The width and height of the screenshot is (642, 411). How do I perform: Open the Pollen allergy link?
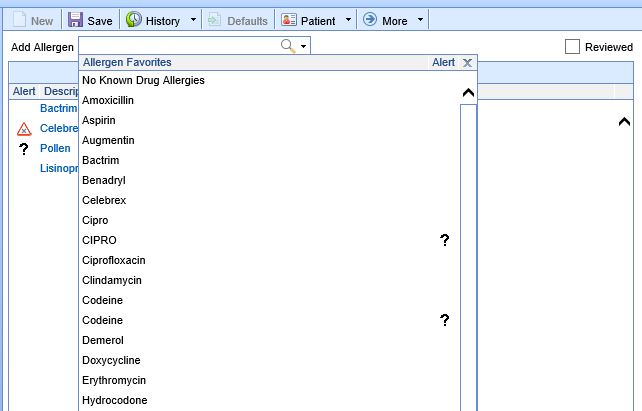(55, 148)
